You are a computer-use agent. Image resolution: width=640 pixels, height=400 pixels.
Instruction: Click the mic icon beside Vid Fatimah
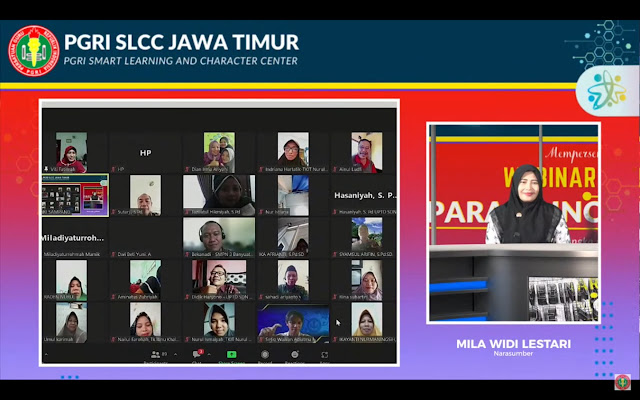(x=46, y=169)
